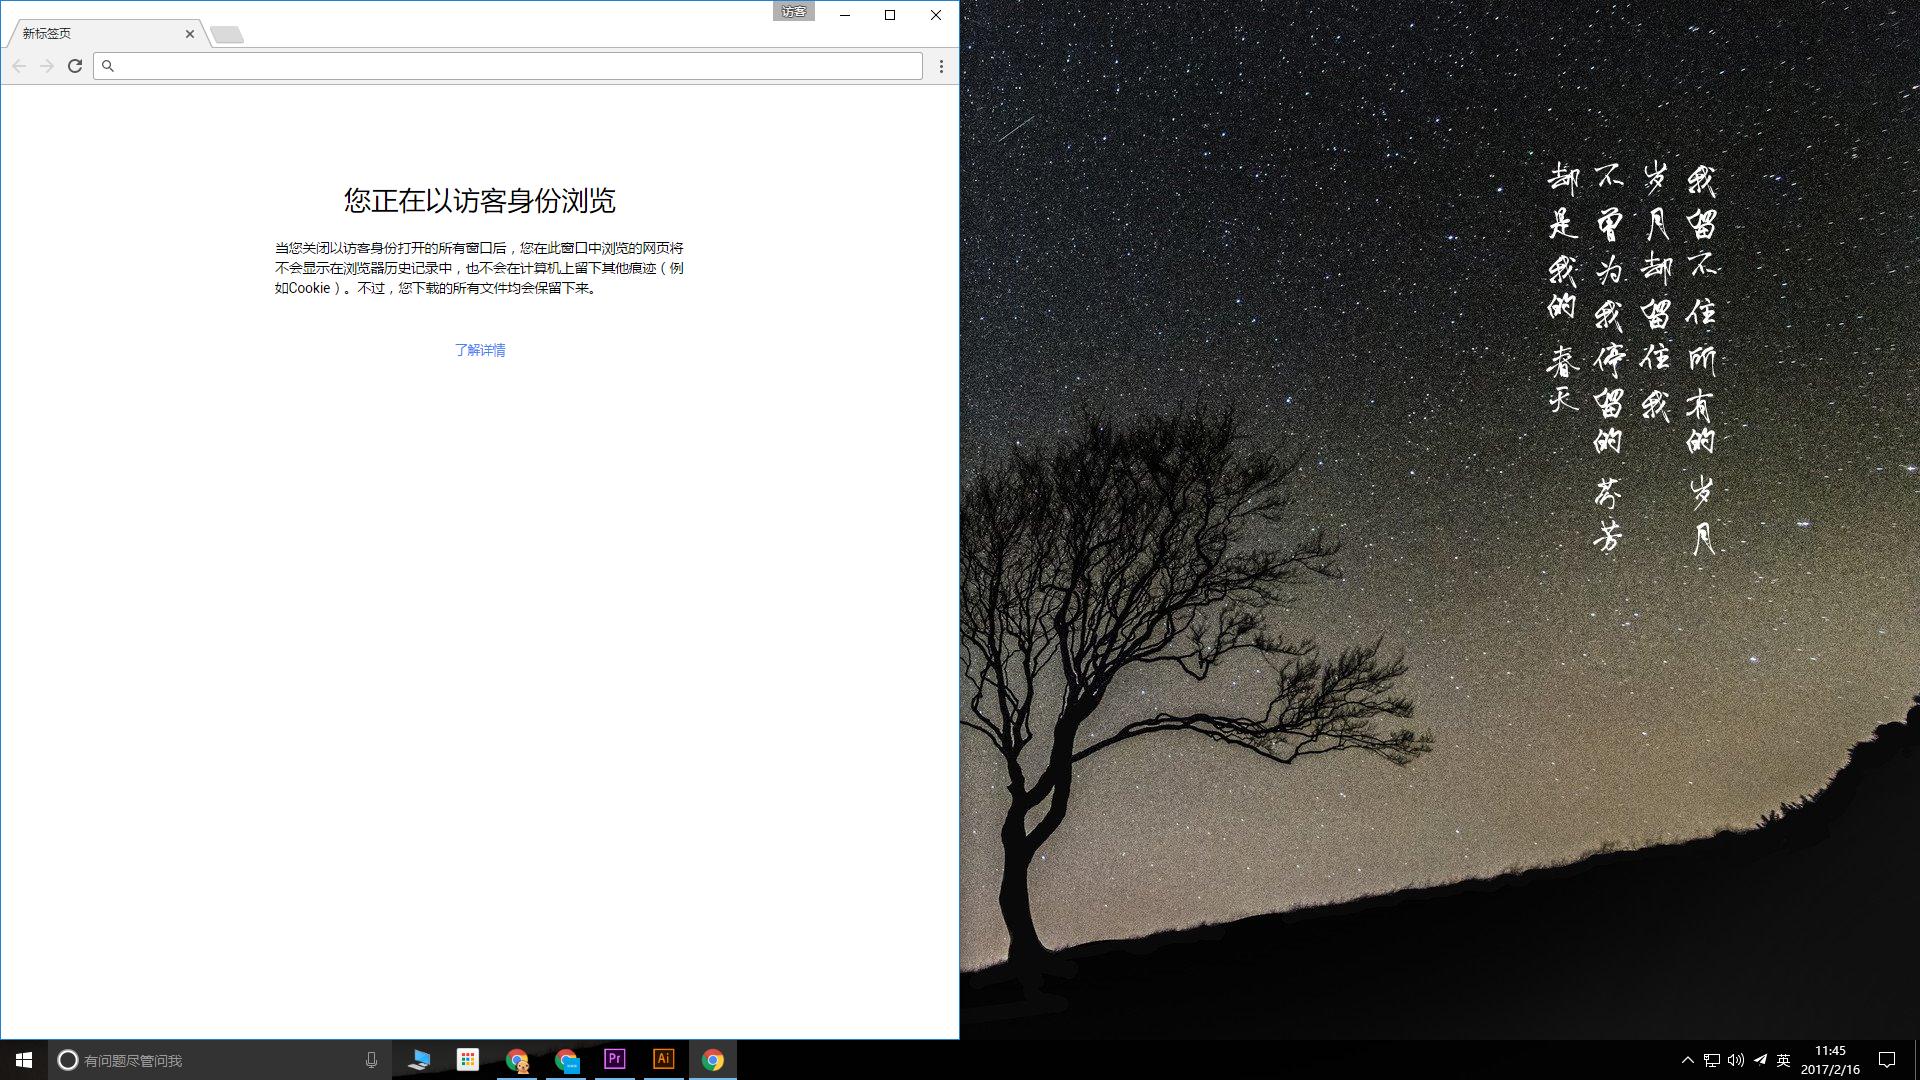Open Adobe Premiere Pro from the taskbar
Viewport: 1920px width, 1080px height.
coord(614,1060)
